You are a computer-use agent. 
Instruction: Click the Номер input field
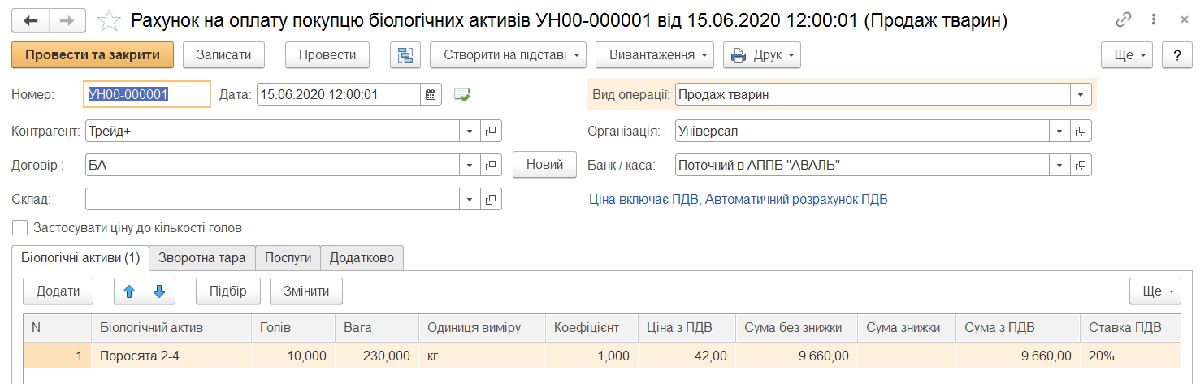click(x=147, y=94)
